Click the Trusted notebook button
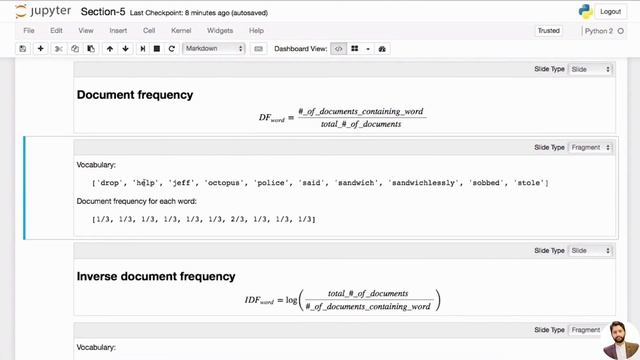640x360 pixels. 548,31
